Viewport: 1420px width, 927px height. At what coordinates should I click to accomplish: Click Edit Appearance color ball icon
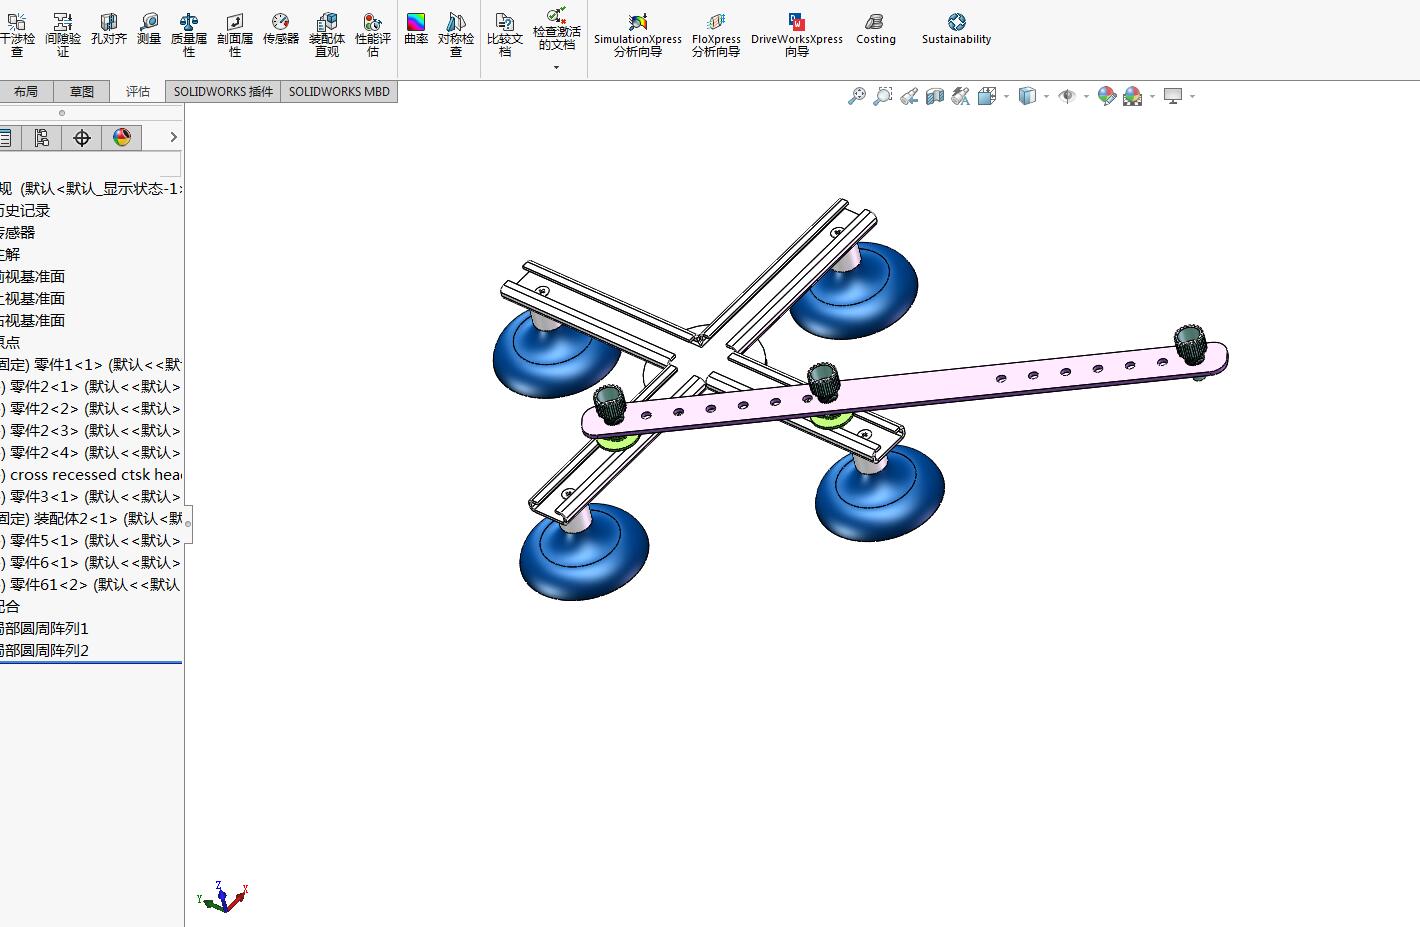(x=1107, y=96)
